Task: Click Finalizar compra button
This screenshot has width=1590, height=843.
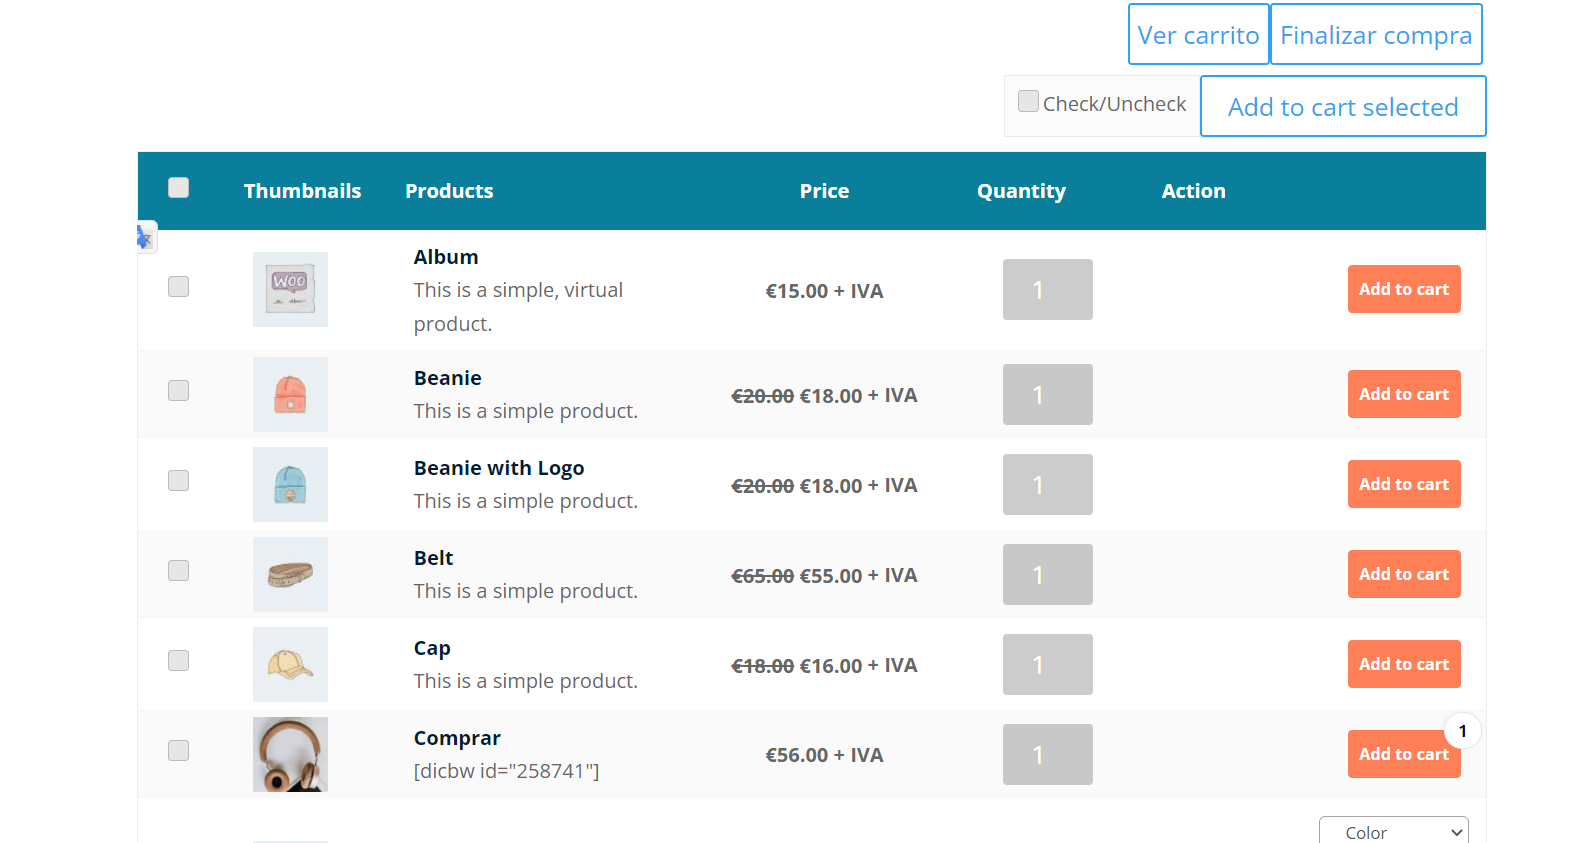Action: point(1376,35)
